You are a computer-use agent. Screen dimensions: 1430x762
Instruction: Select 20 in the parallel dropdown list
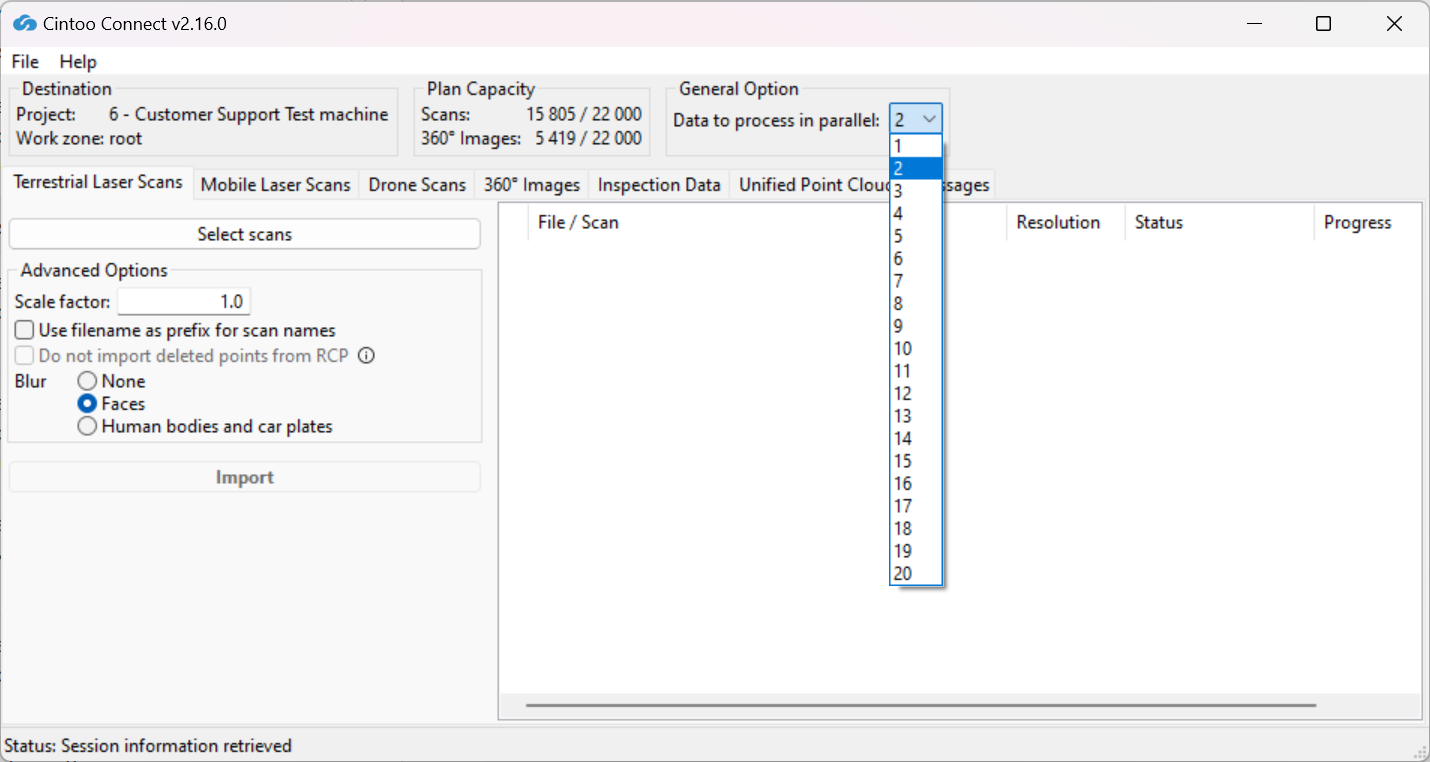(916, 573)
